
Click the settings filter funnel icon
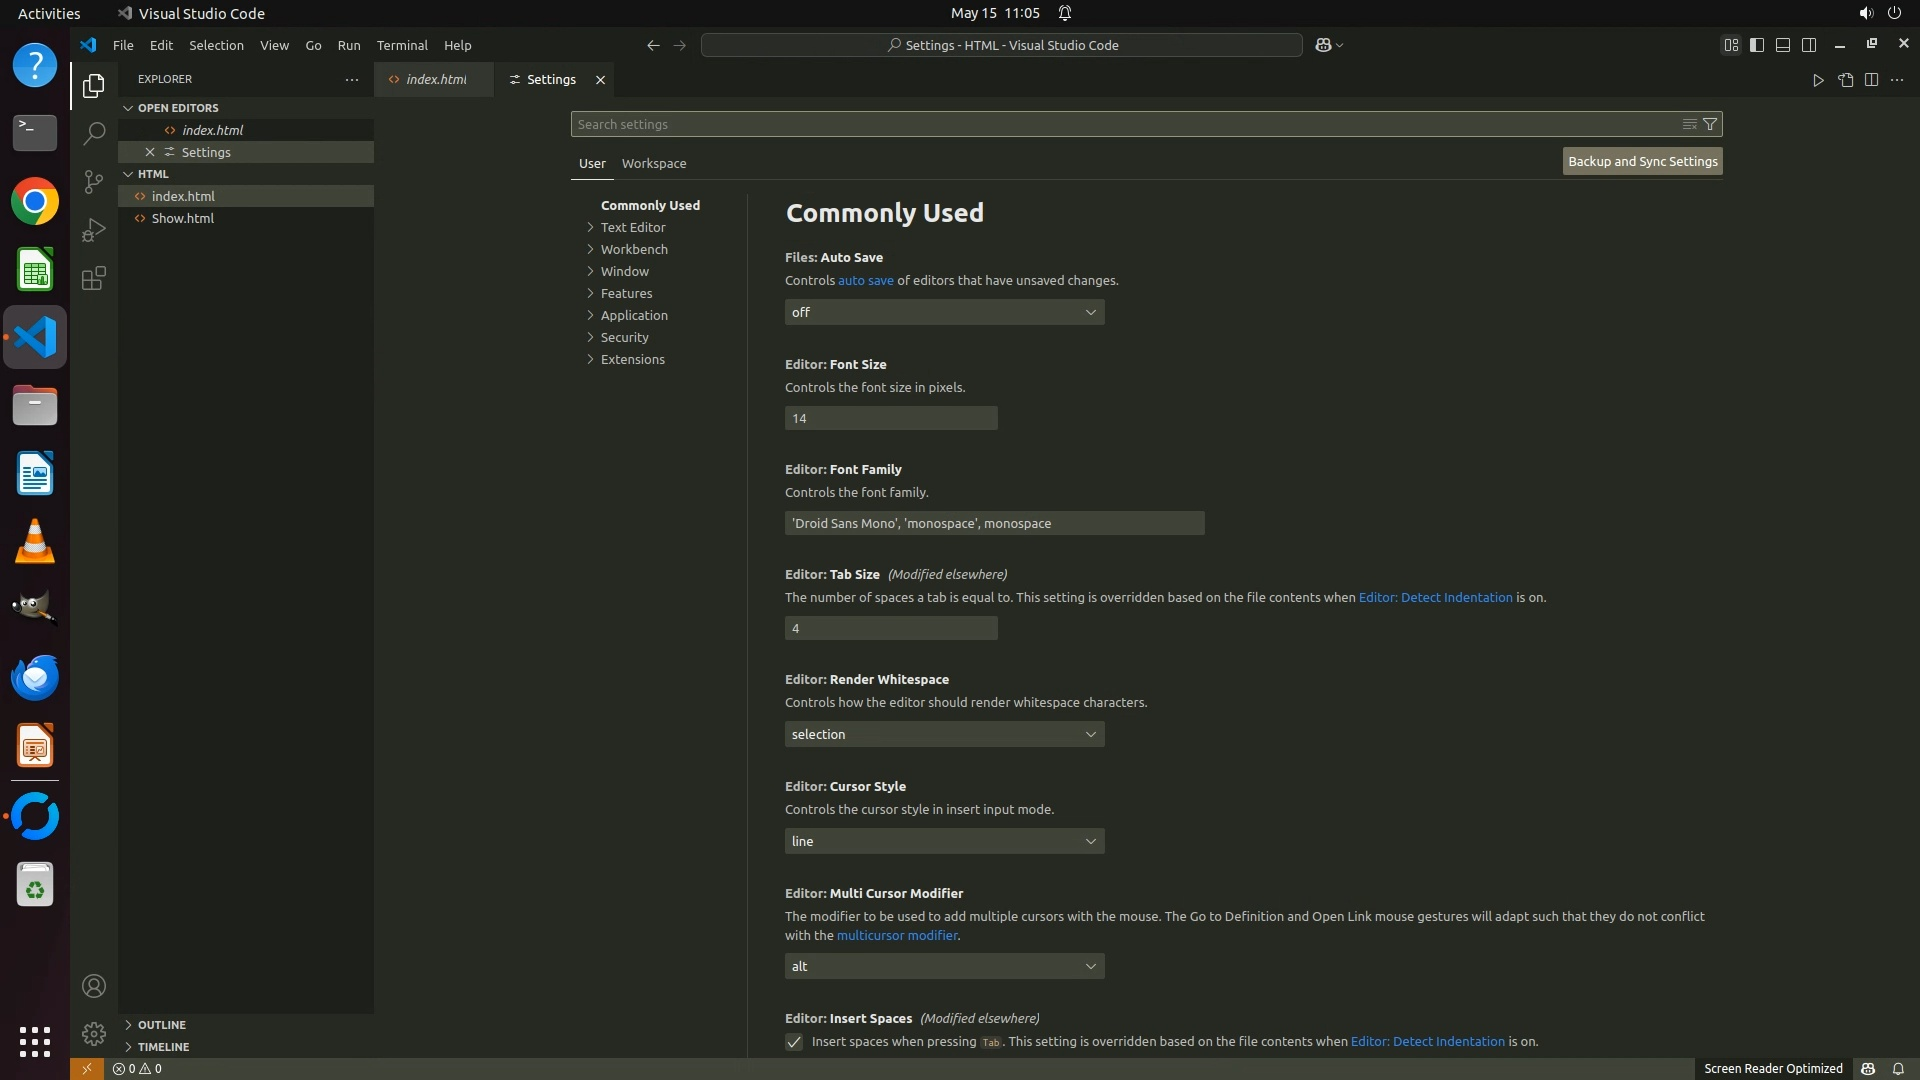(x=1710, y=124)
